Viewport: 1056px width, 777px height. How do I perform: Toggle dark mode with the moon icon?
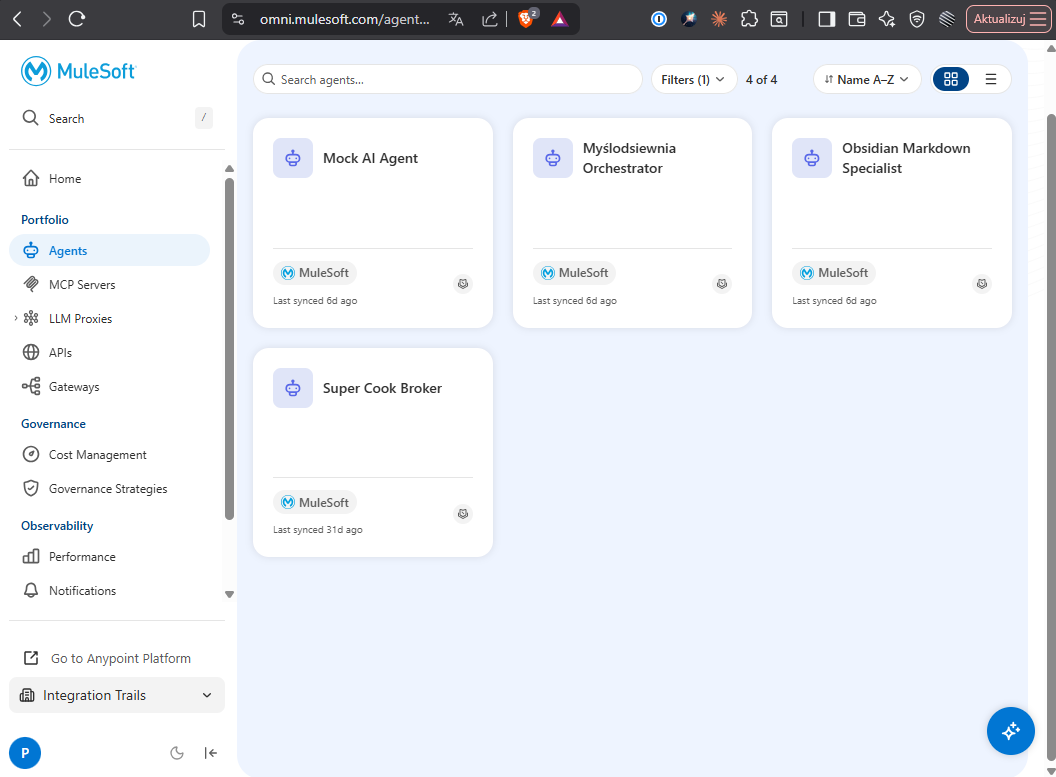coord(176,753)
